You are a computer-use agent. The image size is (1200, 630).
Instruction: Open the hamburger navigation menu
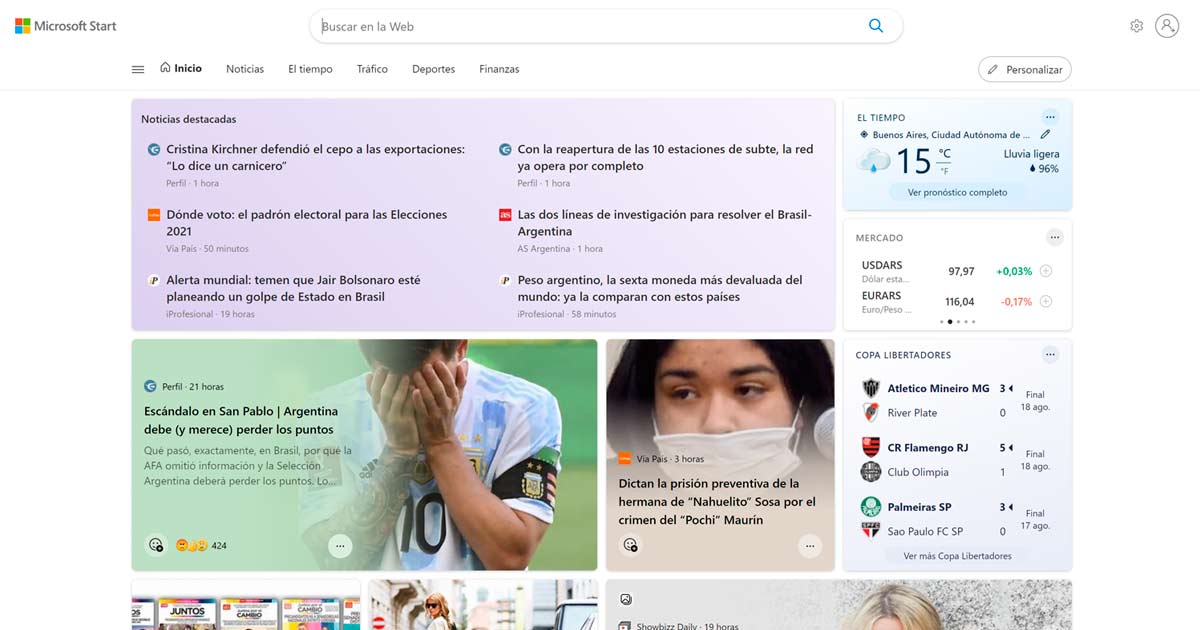[138, 69]
